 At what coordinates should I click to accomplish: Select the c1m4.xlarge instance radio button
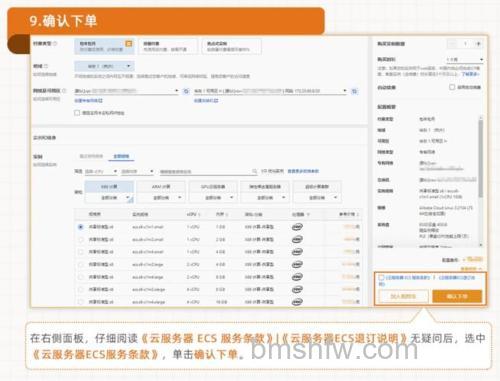pos(81,302)
